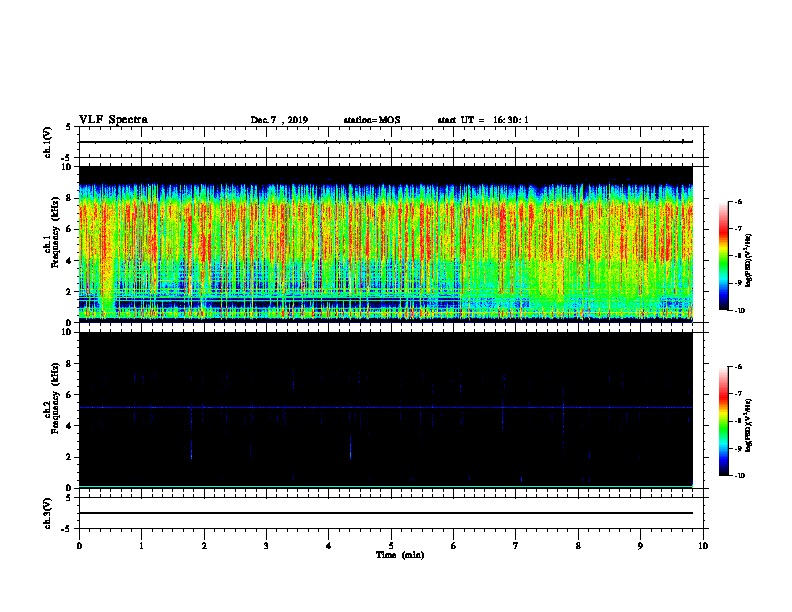Click the "9" tick on time axis

click(x=640, y=546)
